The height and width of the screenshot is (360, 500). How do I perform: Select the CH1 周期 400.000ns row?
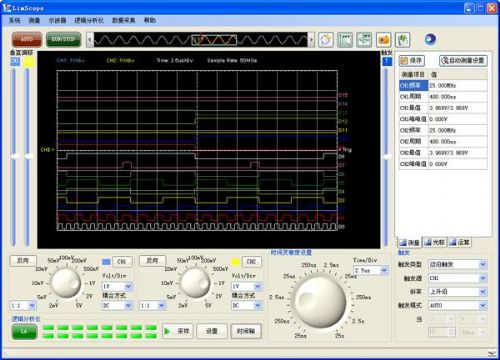pos(443,97)
